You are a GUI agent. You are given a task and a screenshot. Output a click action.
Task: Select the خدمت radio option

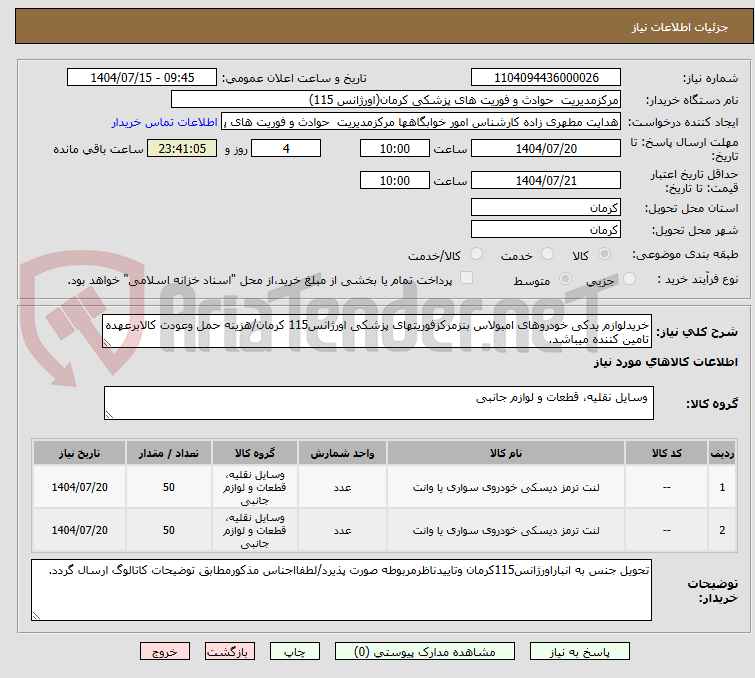click(x=547, y=255)
